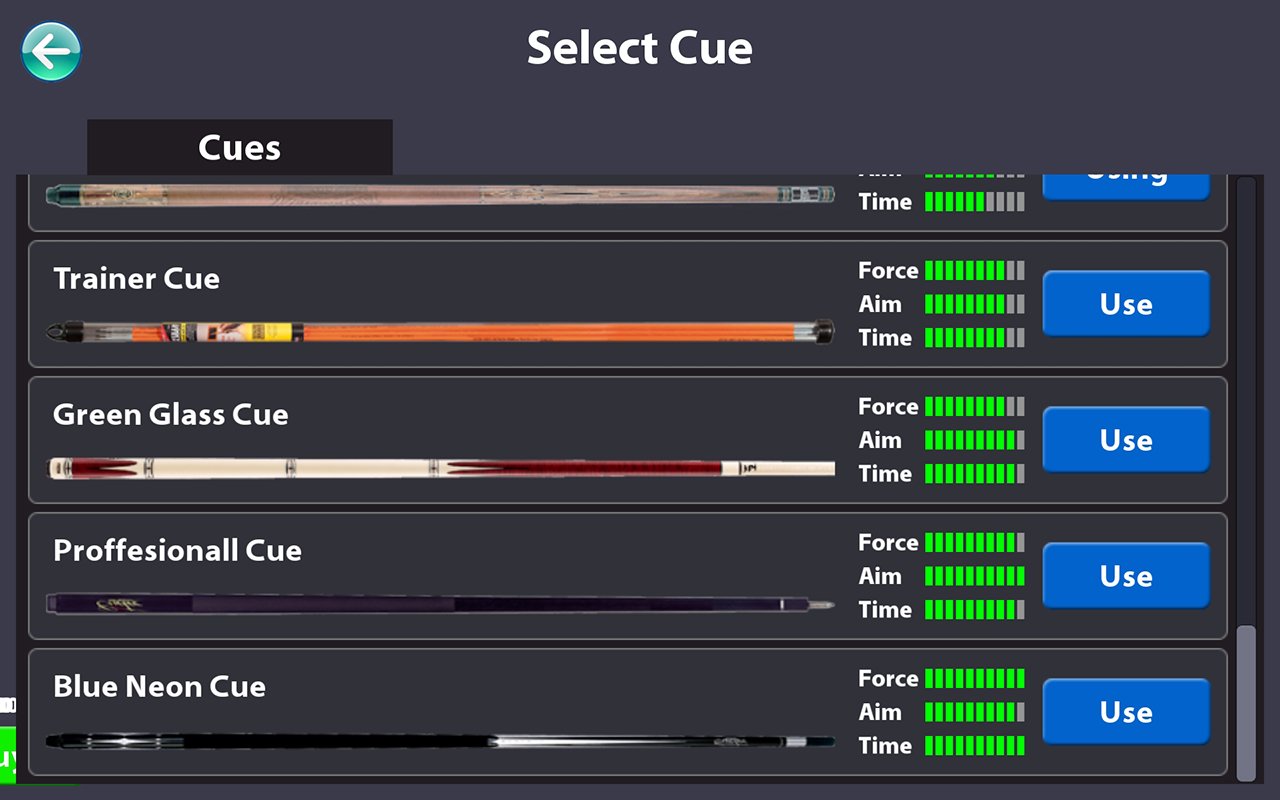Image resolution: width=1280 pixels, height=800 pixels.
Task: Tap the green Buy button at left edge
Action: tap(8, 756)
